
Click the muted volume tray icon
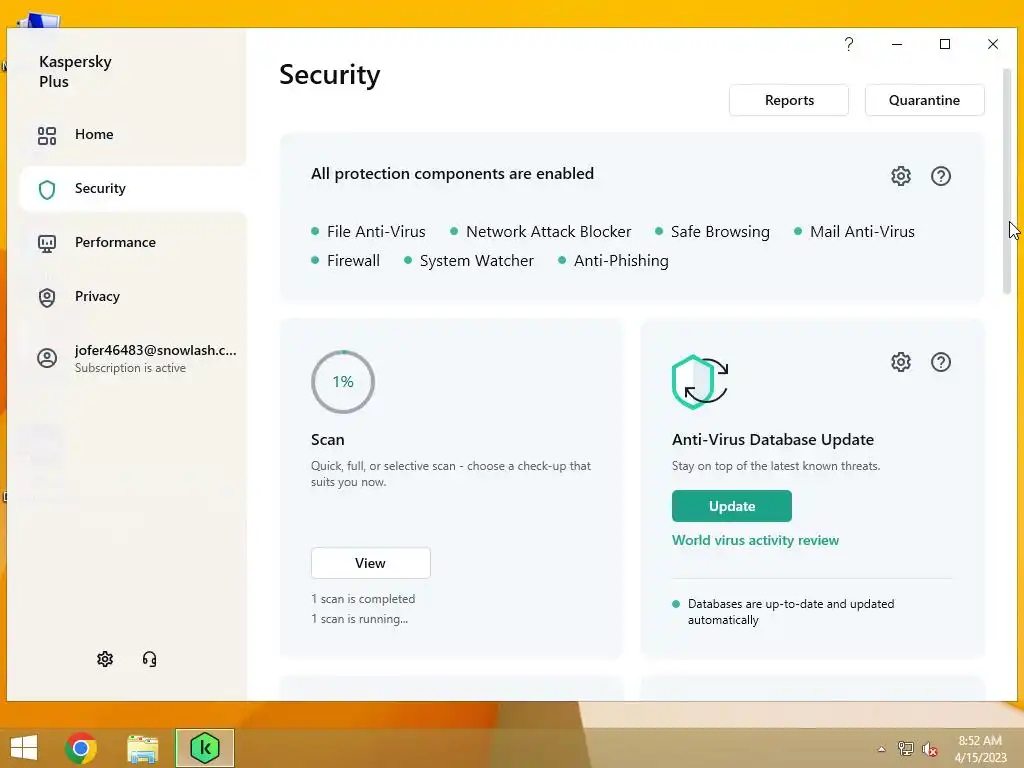[930, 749]
